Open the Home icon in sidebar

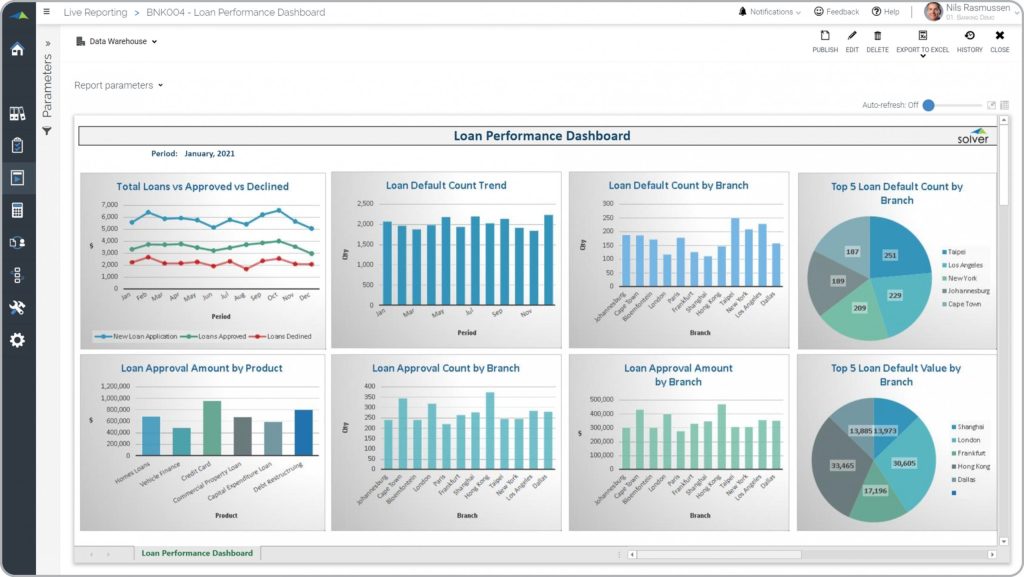[17, 49]
